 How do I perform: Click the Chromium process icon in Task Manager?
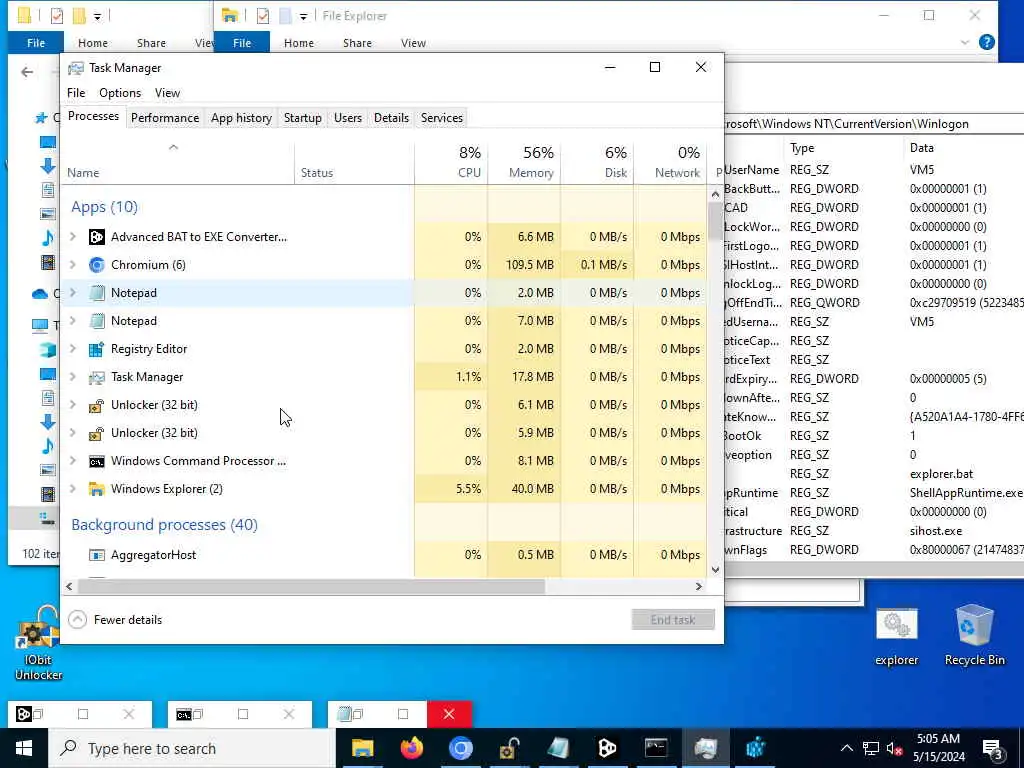97,265
